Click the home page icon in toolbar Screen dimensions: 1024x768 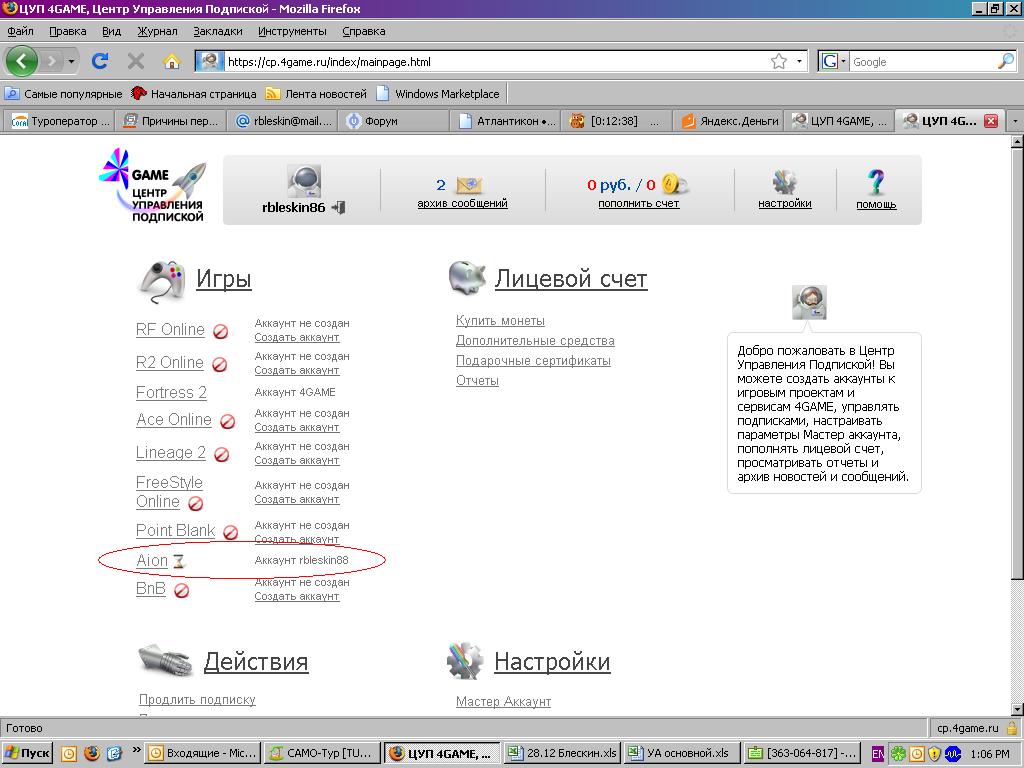pos(171,61)
